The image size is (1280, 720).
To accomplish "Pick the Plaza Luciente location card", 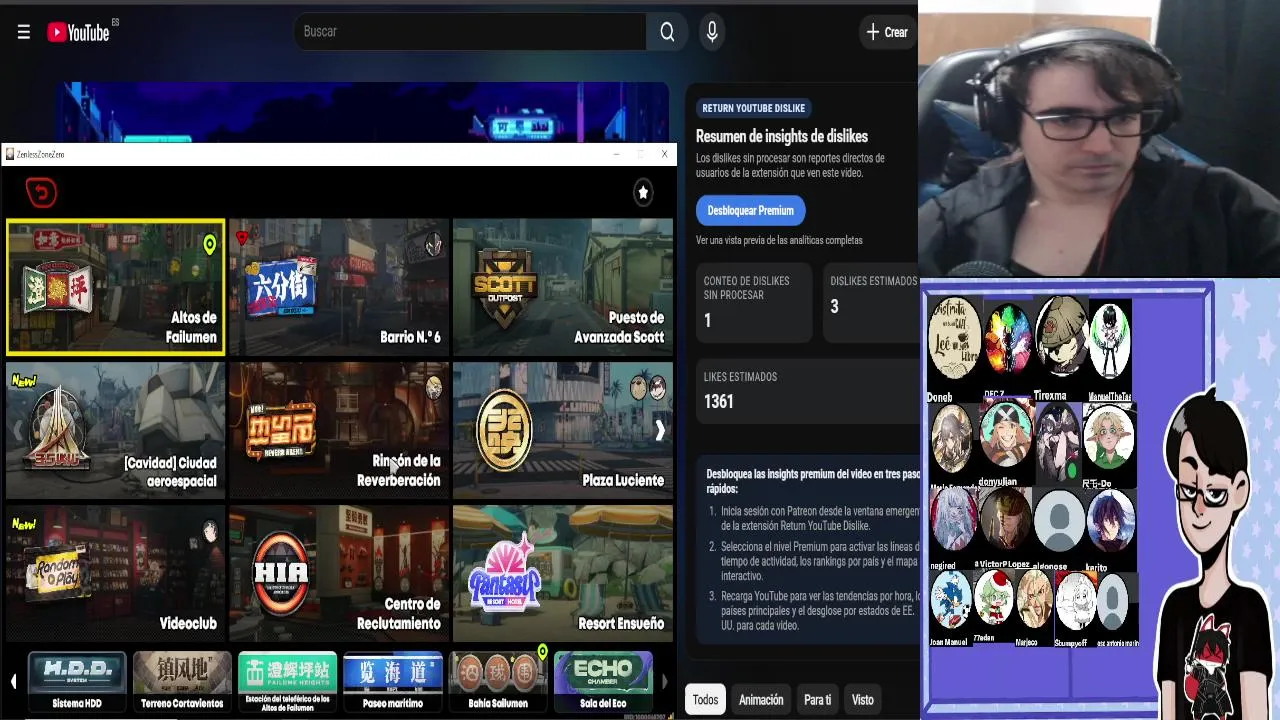I will tap(563, 430).
